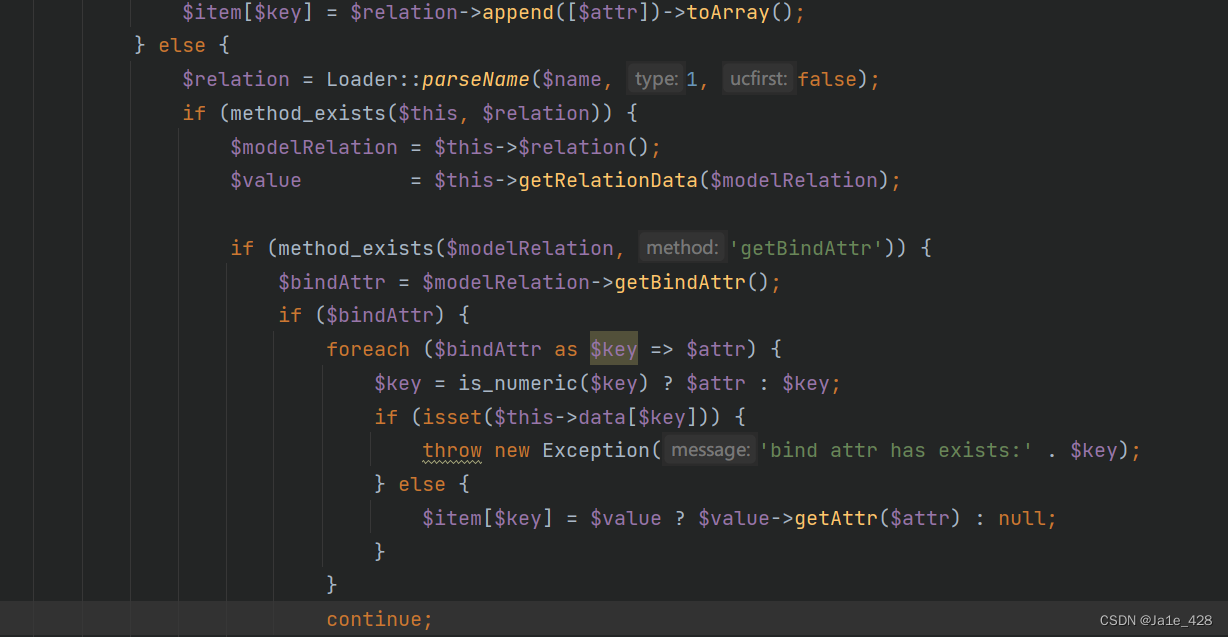Click the getRelationData method call
This screenshot has width=1228, height=637.
pos(607,180)
